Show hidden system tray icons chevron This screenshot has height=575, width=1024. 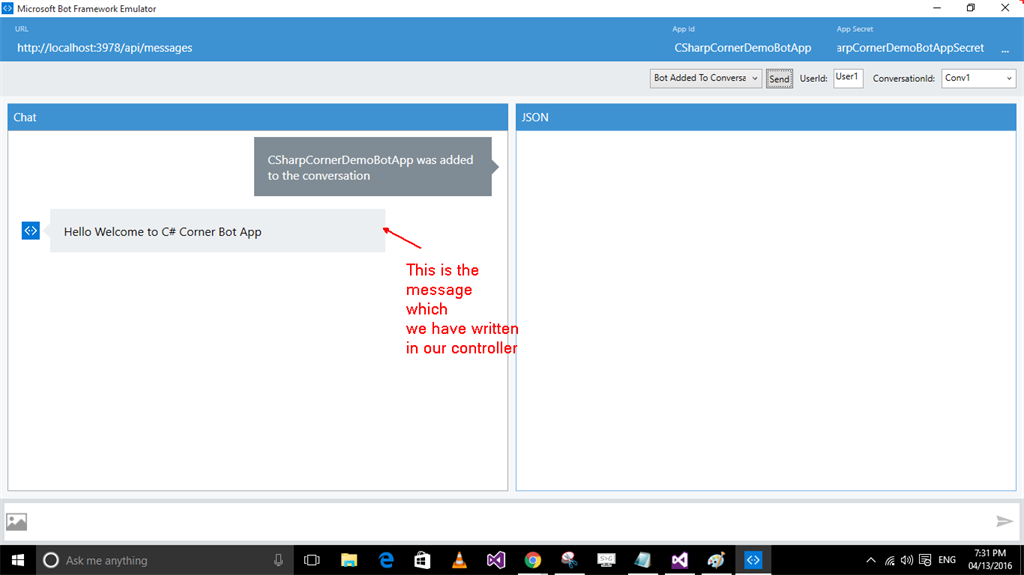(871, 560)
